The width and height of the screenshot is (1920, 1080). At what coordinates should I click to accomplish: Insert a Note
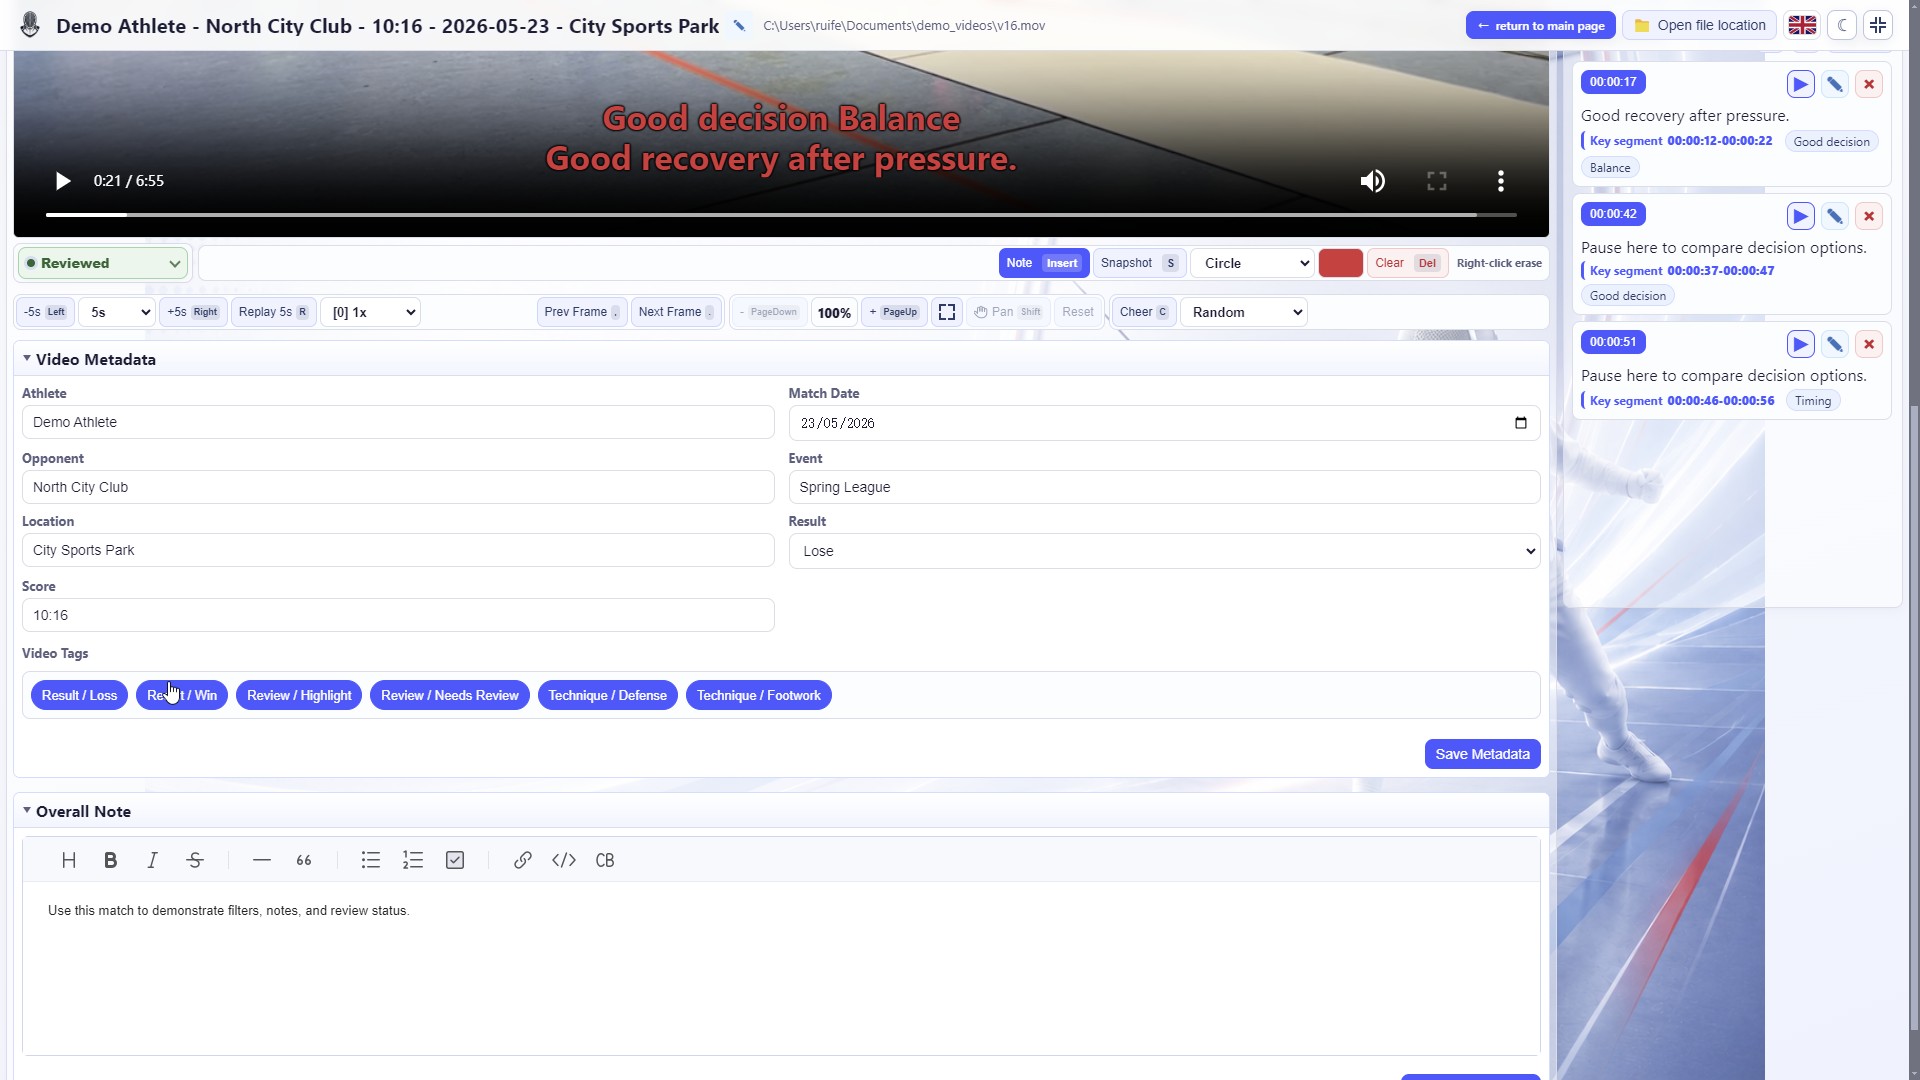pos(1043,263)
